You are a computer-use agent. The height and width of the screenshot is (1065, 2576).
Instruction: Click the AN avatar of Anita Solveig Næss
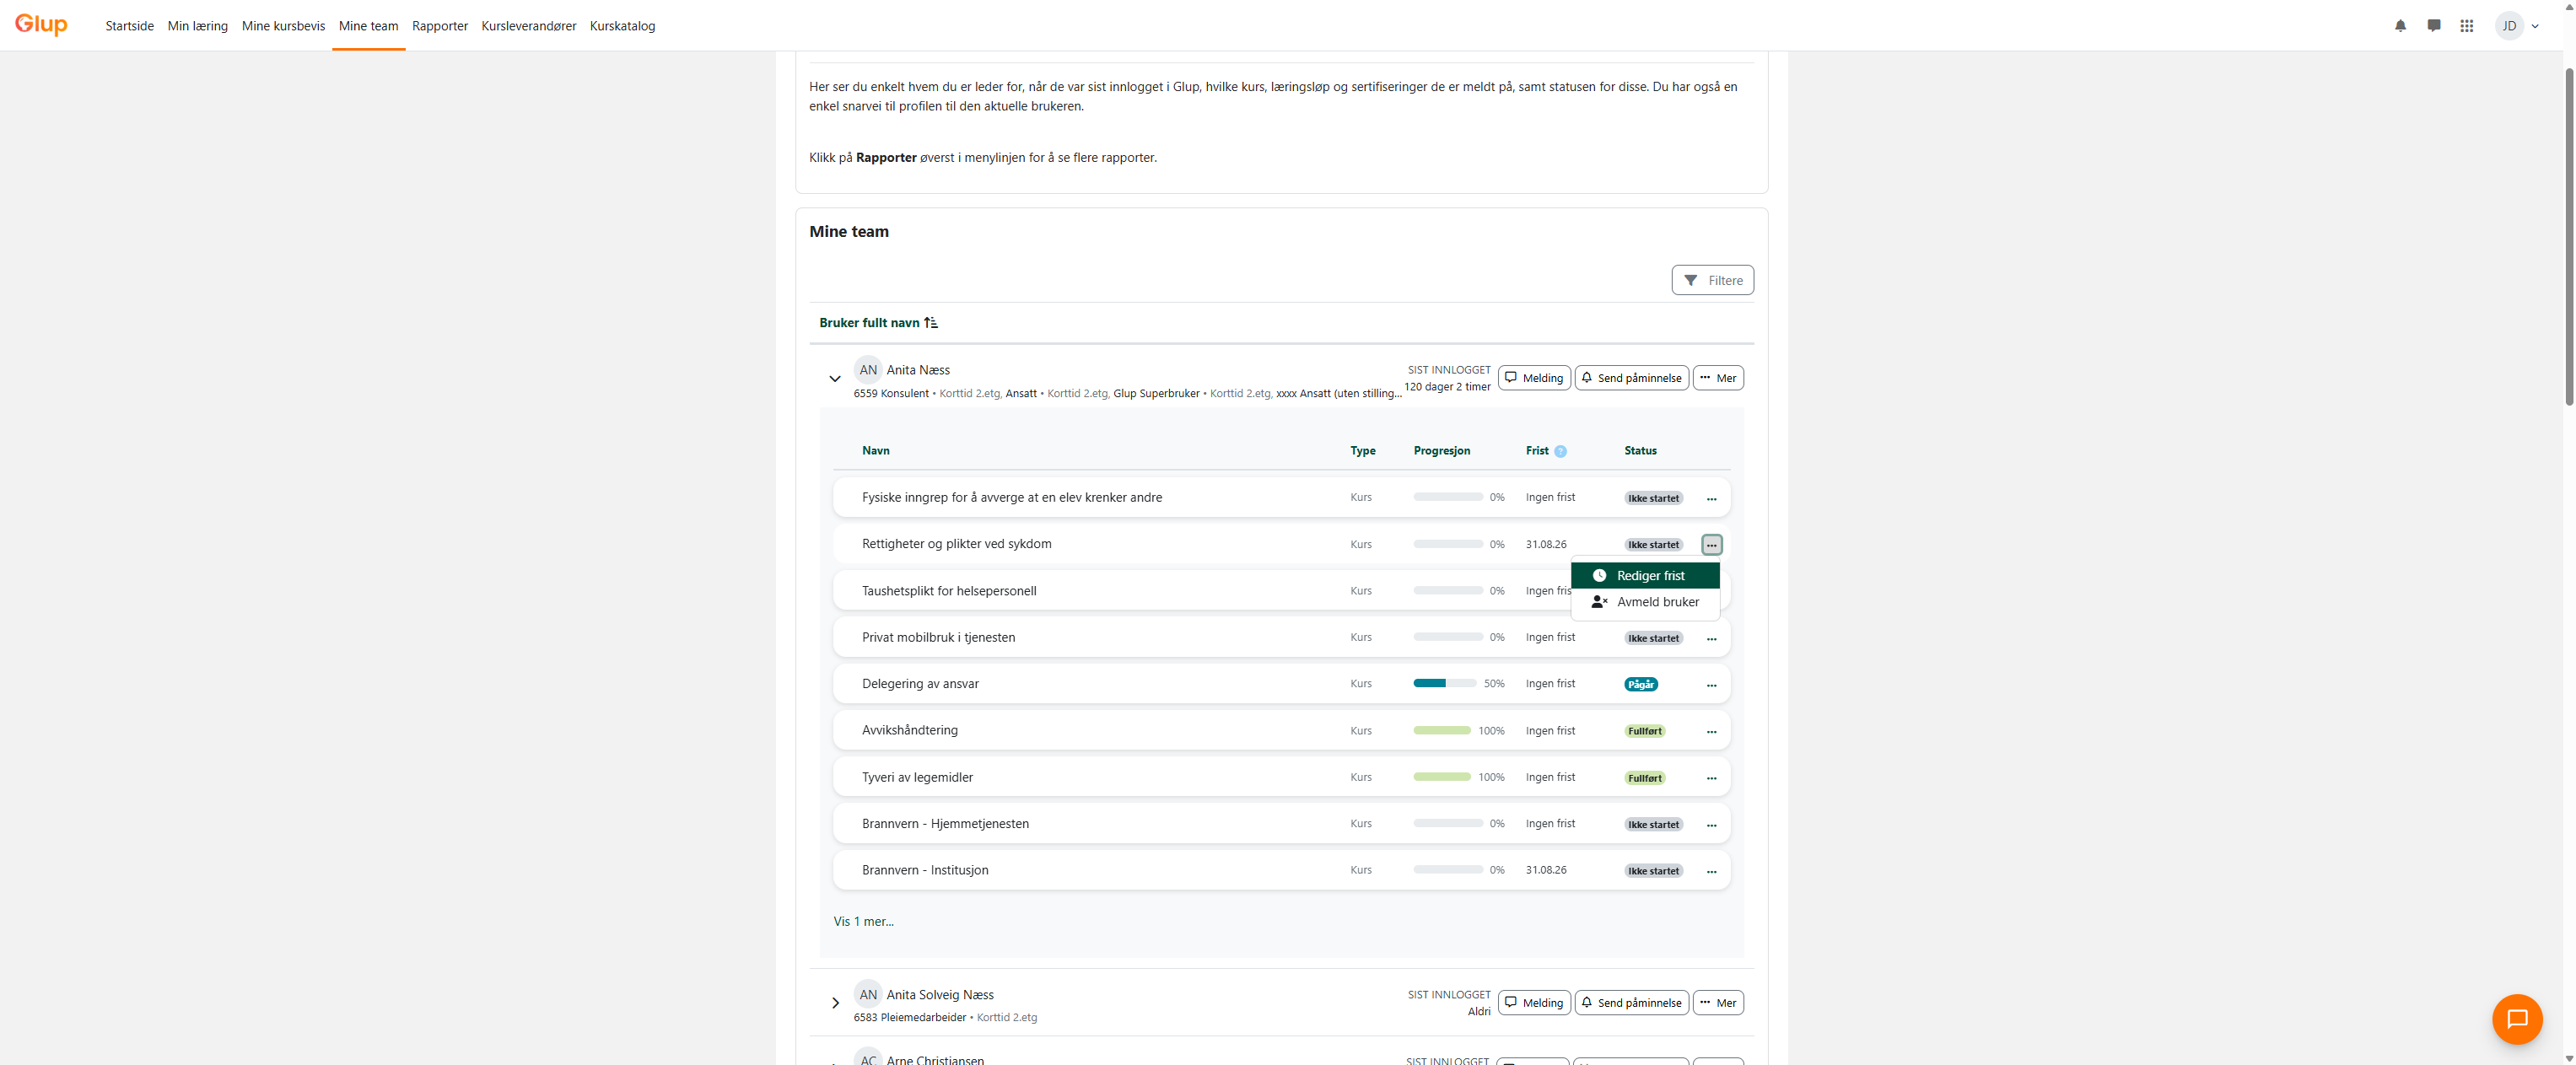tap(868, 994)
